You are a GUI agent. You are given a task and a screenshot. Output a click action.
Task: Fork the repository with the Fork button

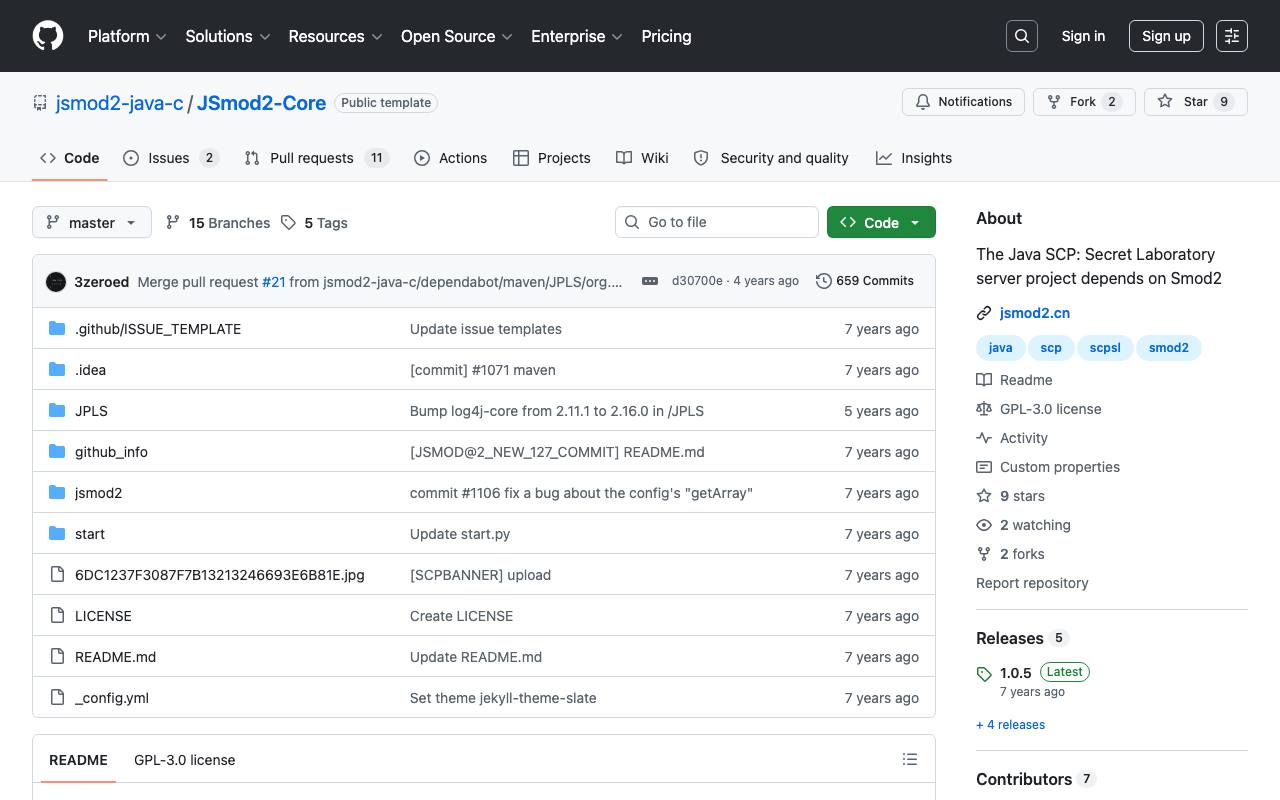(x=1084, y=102)
